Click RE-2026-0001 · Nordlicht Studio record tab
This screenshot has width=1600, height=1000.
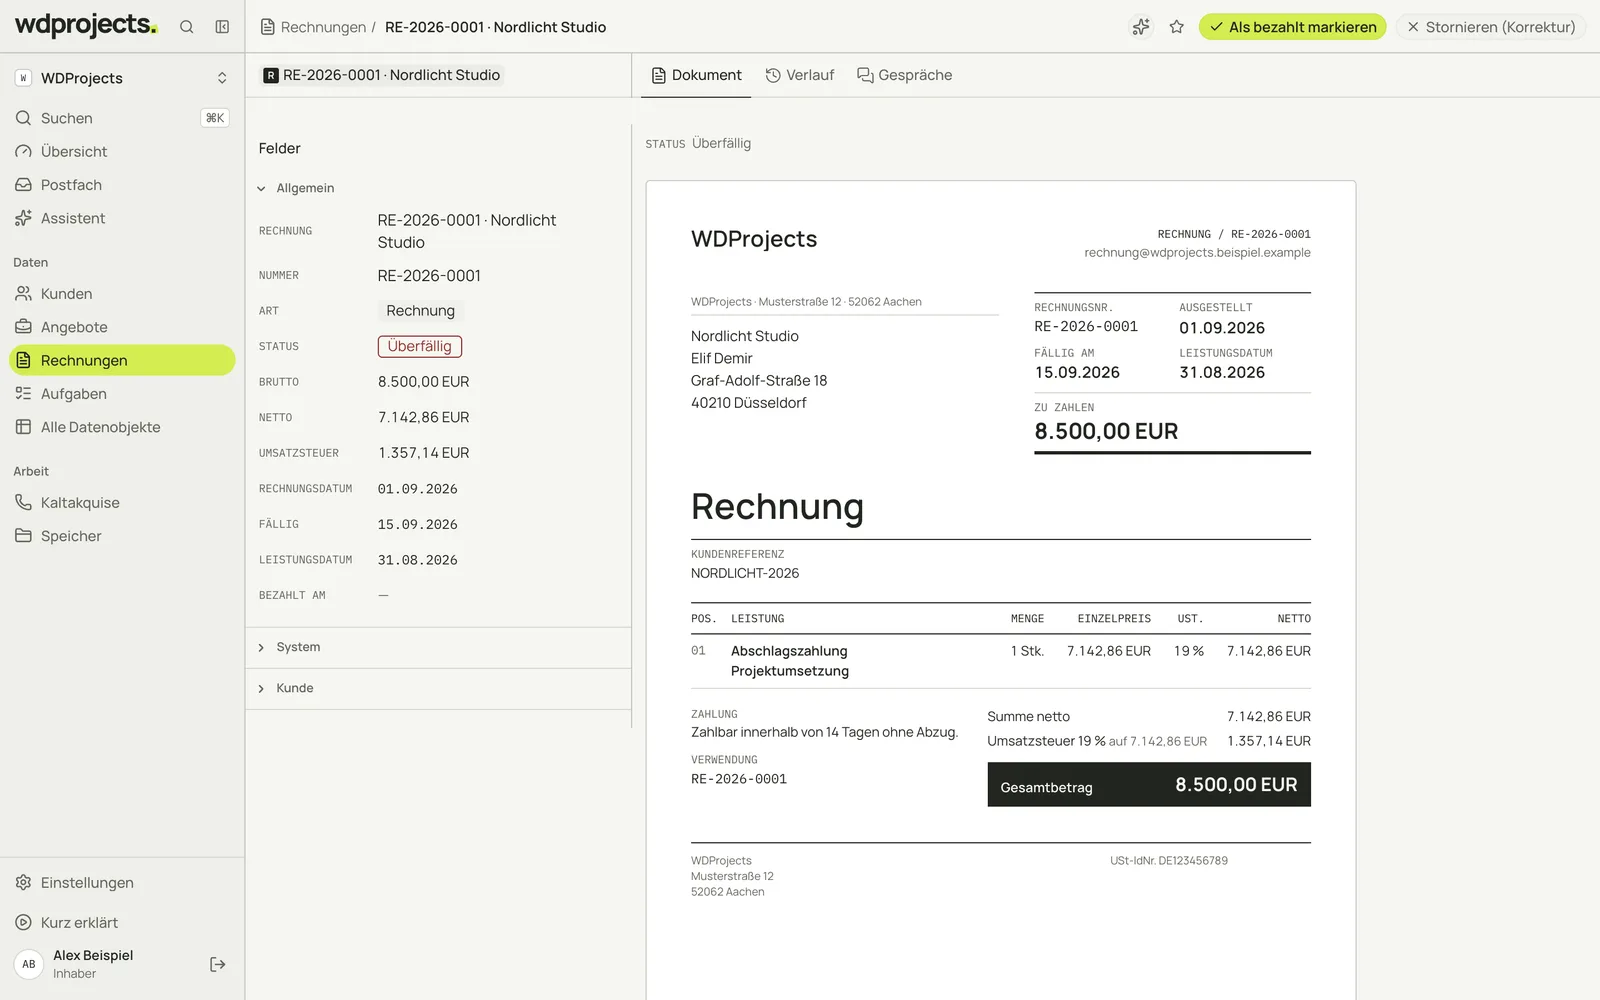(382, 75)
